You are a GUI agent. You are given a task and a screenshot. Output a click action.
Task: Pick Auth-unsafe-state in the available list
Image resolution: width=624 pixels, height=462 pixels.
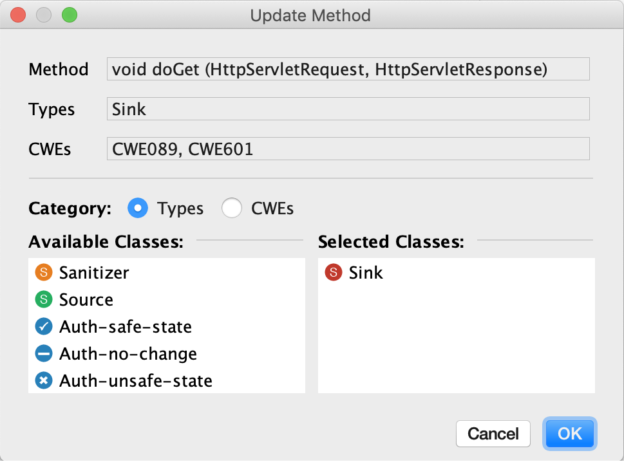click(x=166, y=381)
